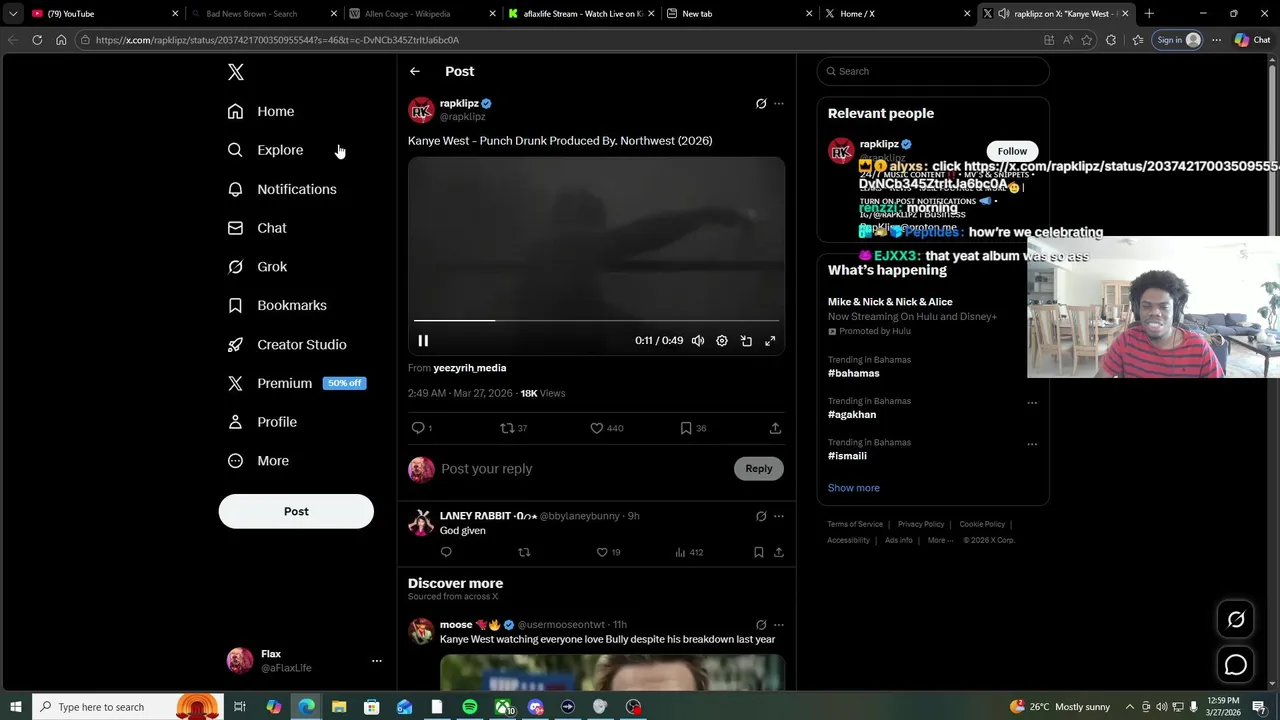Open Creator Studio in sidebar

coord(287,344)
